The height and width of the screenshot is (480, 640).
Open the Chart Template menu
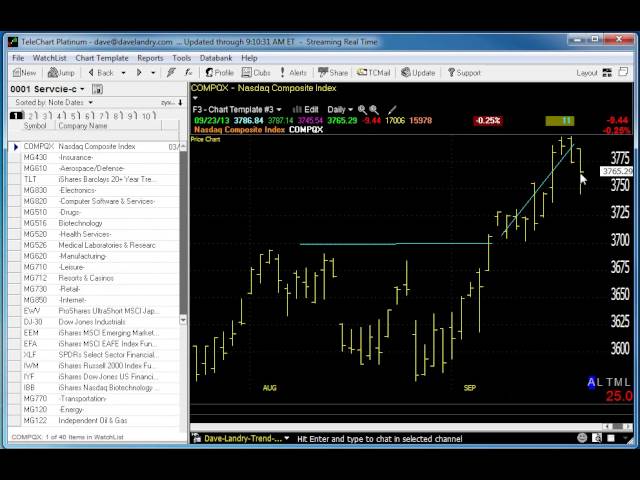click(102, 58)
